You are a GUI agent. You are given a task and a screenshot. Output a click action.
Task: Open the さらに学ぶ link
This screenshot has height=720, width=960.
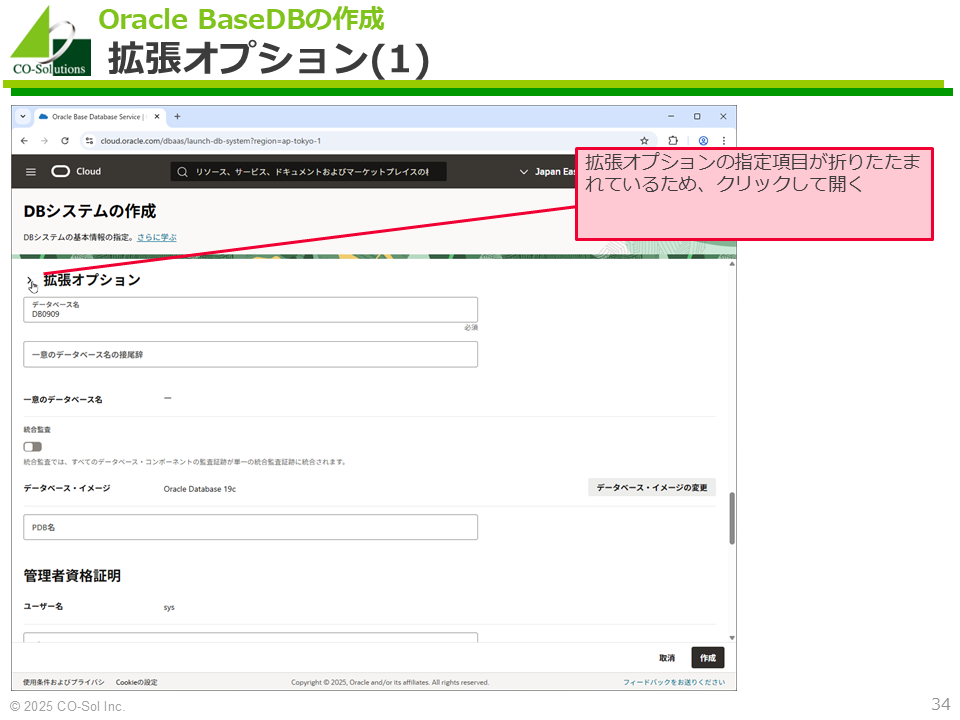click(x=157, y=238)
